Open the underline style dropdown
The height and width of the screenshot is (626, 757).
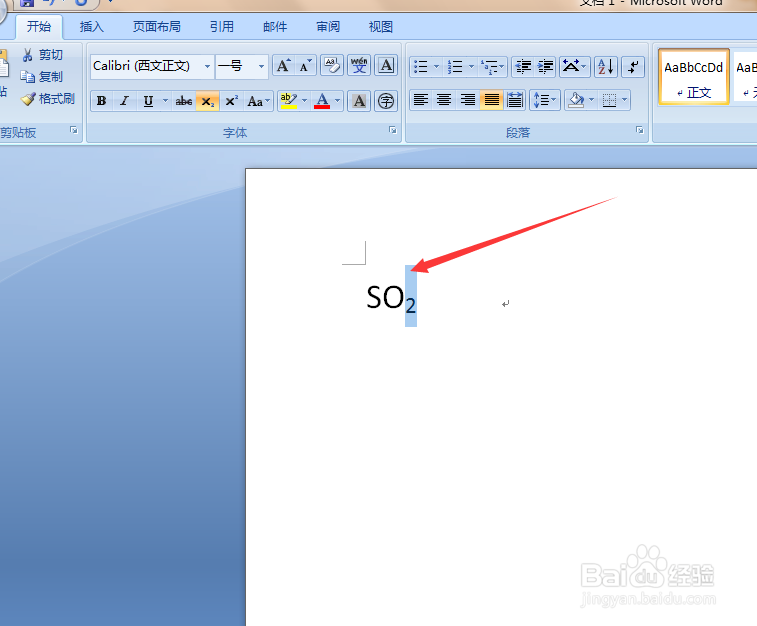coord(165,101)
